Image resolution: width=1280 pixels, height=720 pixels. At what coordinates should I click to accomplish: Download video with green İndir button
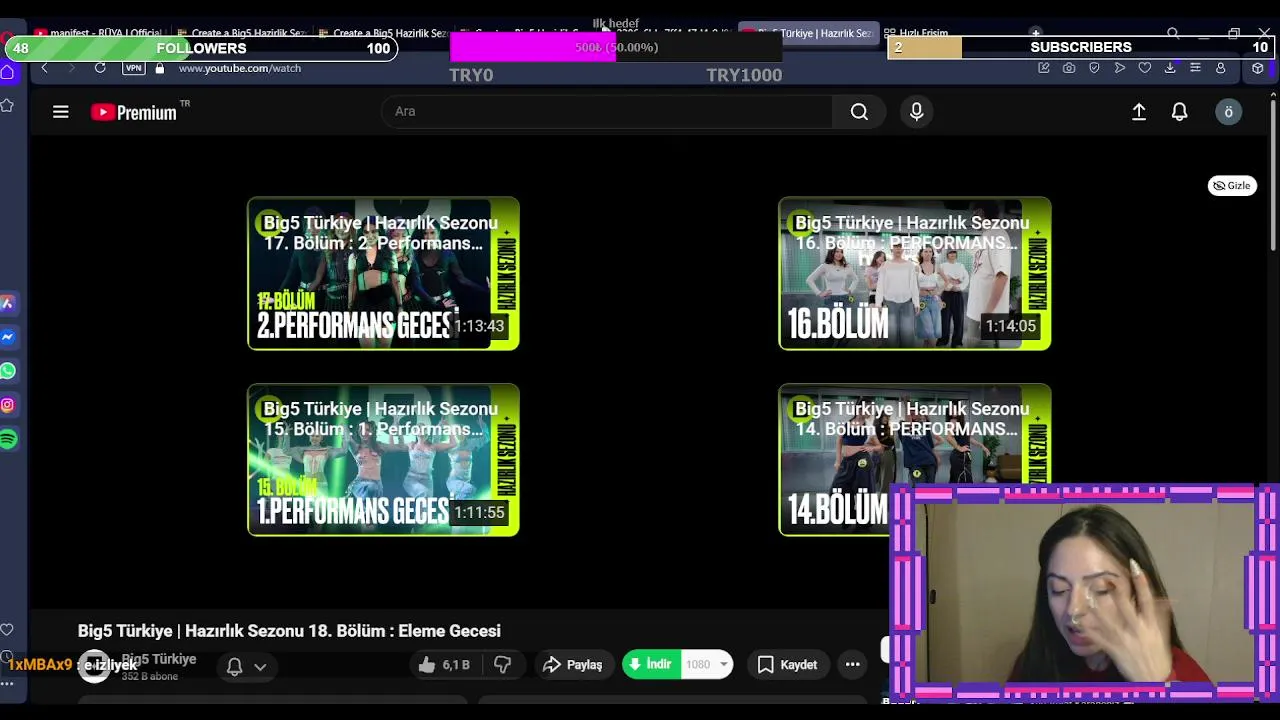click(x=651, y=664)
